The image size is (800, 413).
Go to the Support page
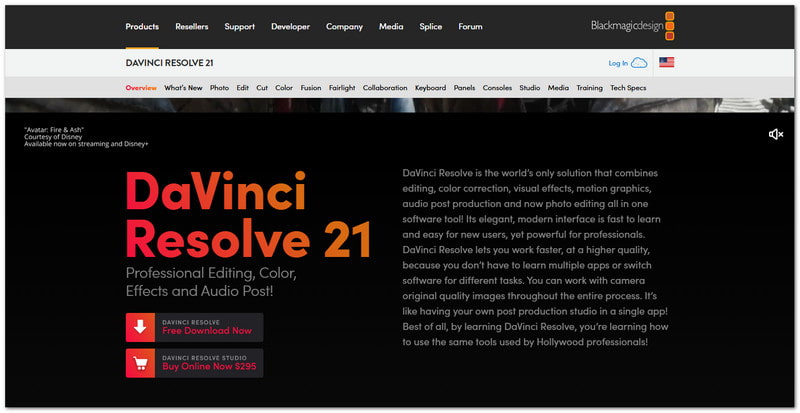click(240, 27)
